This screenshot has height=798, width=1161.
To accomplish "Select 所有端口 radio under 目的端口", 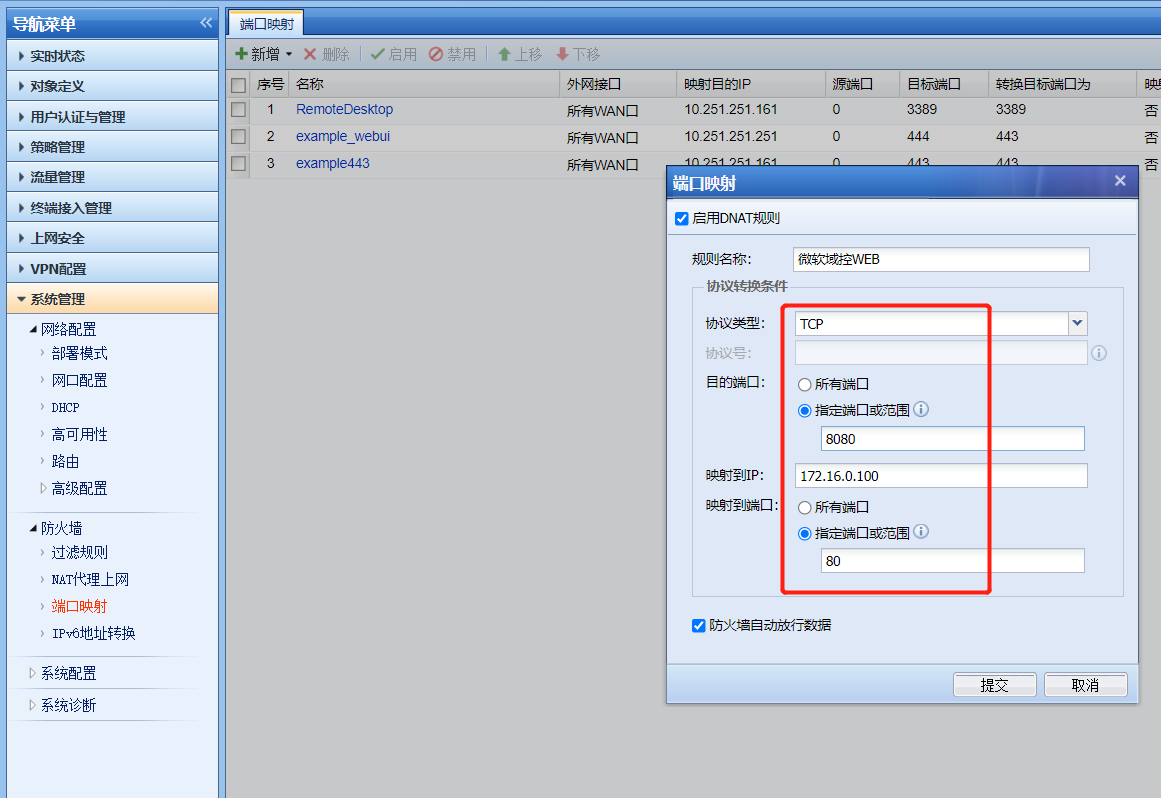I will pyautogui.click(x=805, y=384).
